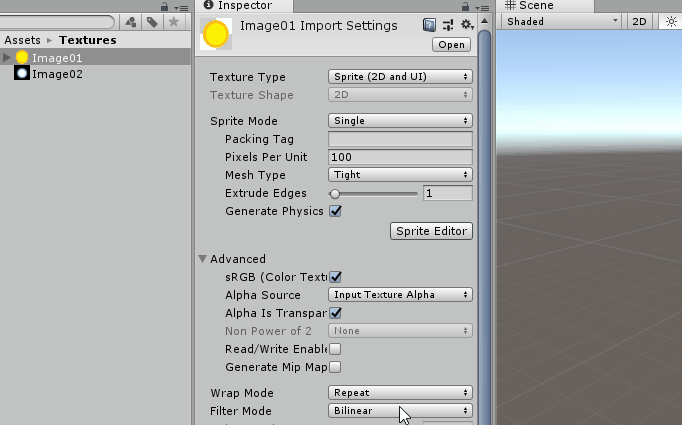Click the Extrude Edges value field

tap(448, 193)
